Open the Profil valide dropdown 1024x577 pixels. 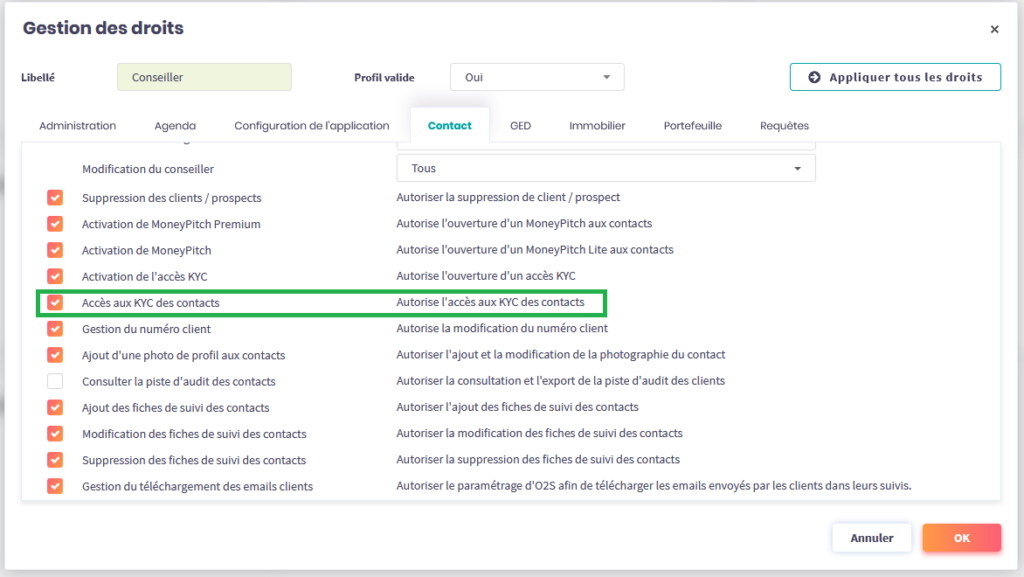[537, 77]
